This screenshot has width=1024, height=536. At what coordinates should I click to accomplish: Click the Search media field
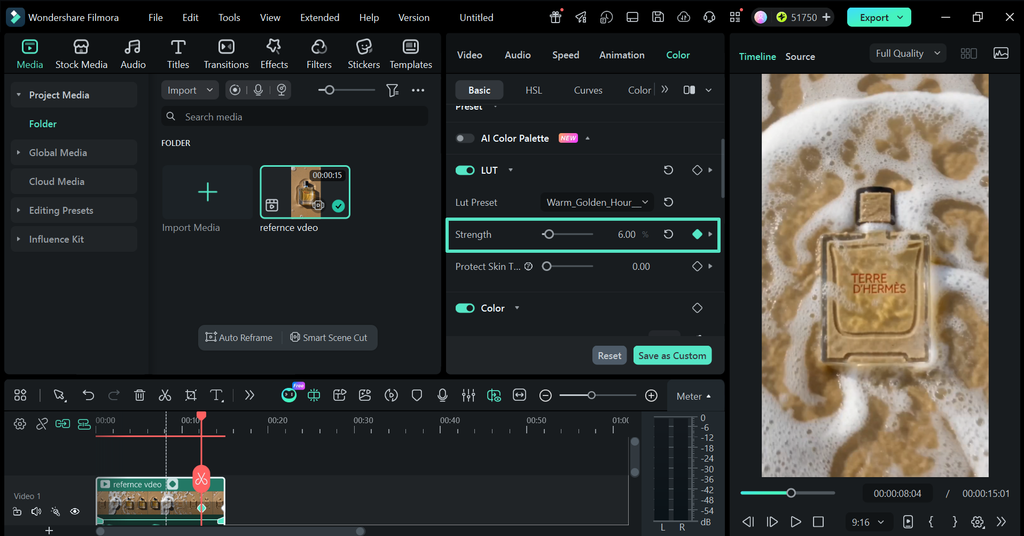(295, 117)
